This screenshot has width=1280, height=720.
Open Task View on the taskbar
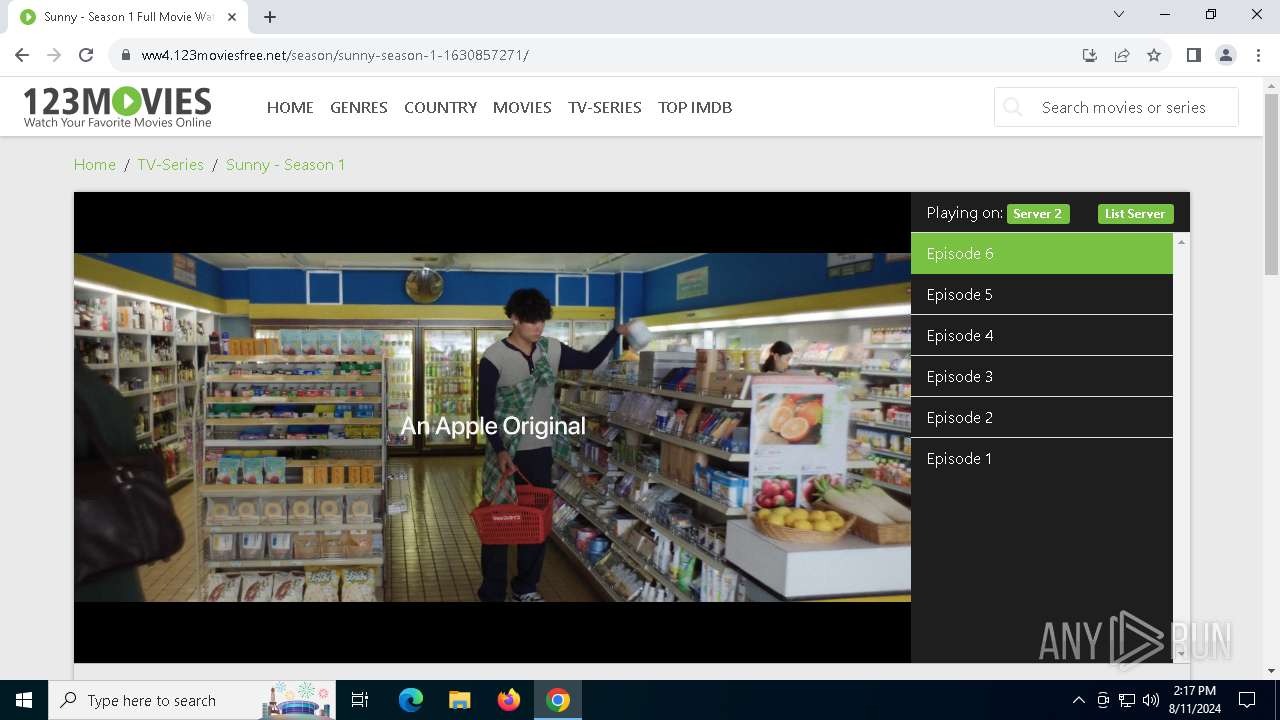pyautogui.click(x=360, y=700)
